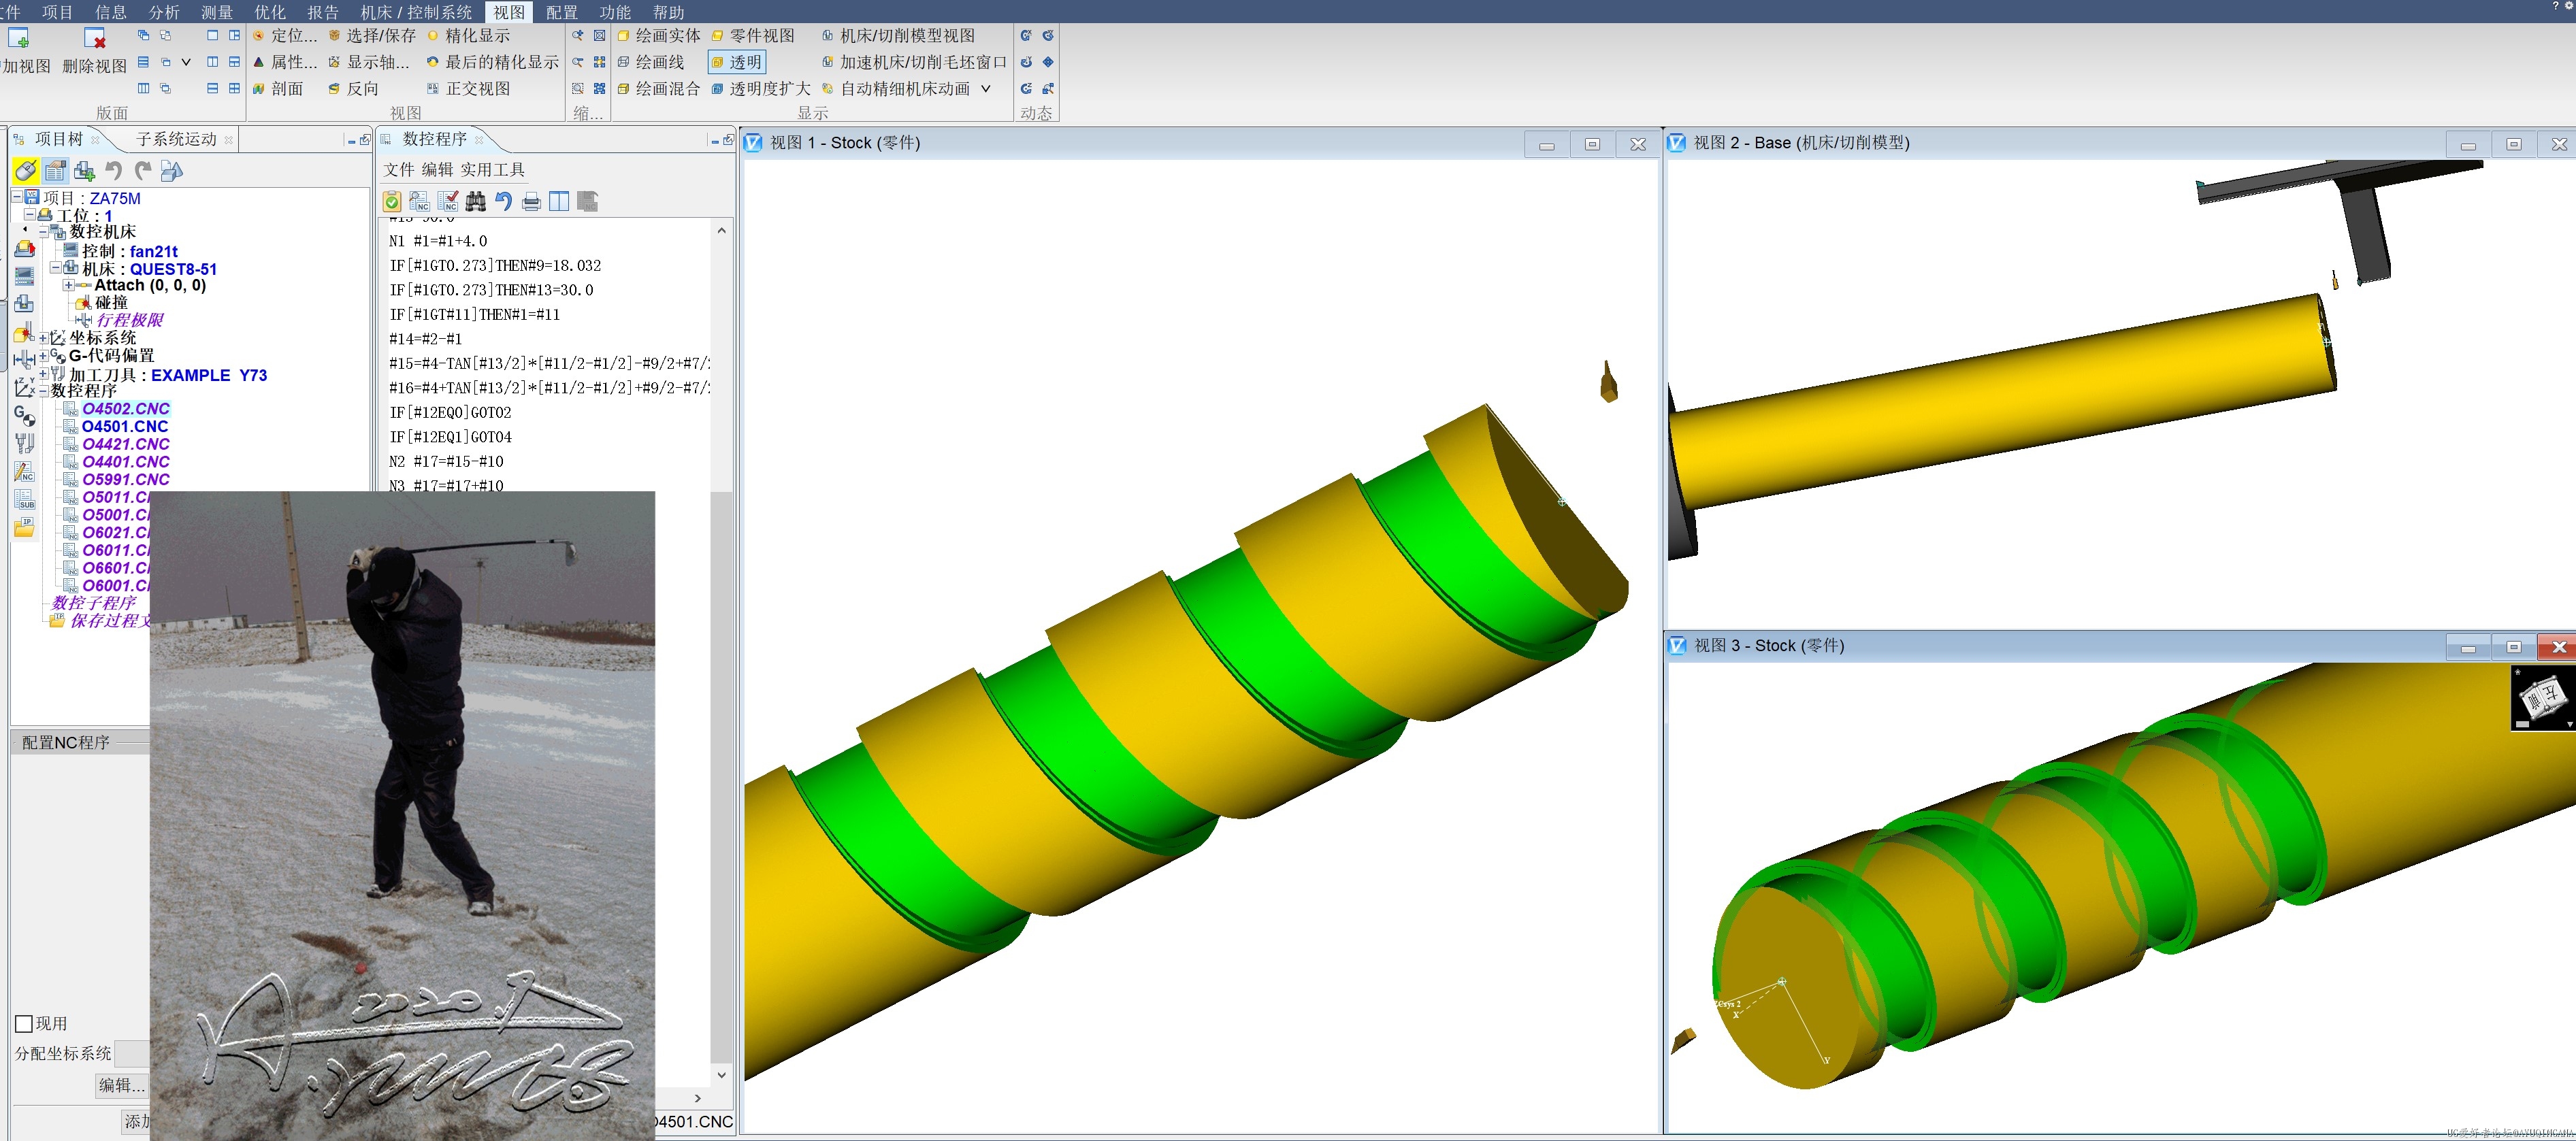Switch to the 子系统运动 tab

[176, 139]
